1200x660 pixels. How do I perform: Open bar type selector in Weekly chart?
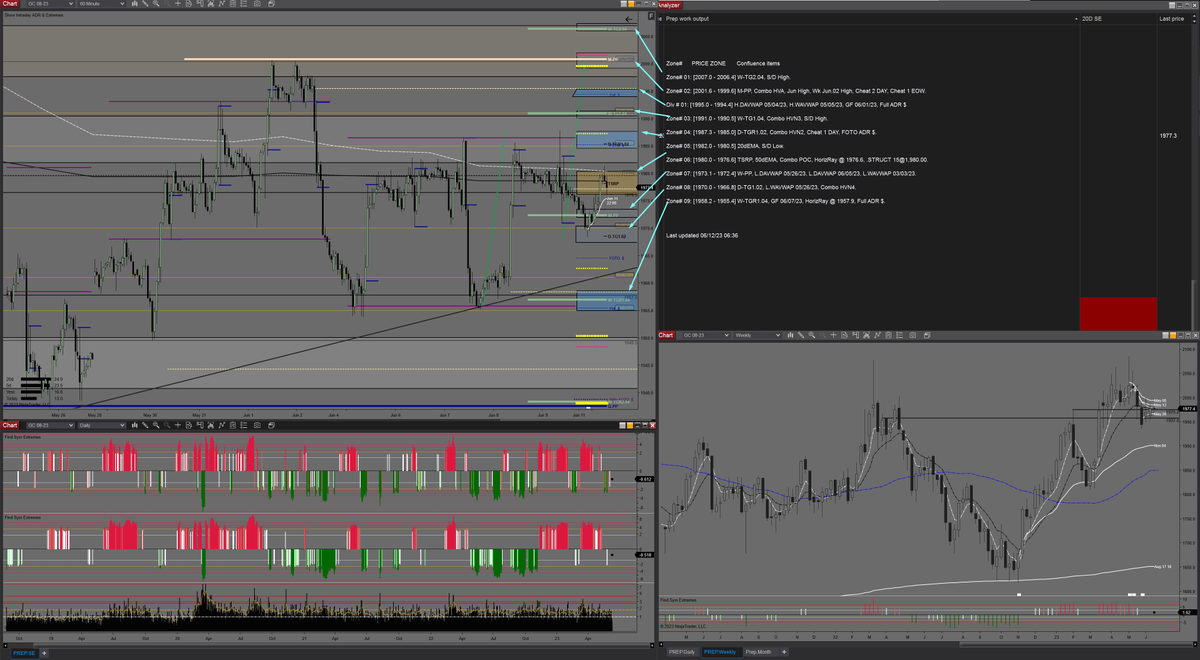(790, 334)
